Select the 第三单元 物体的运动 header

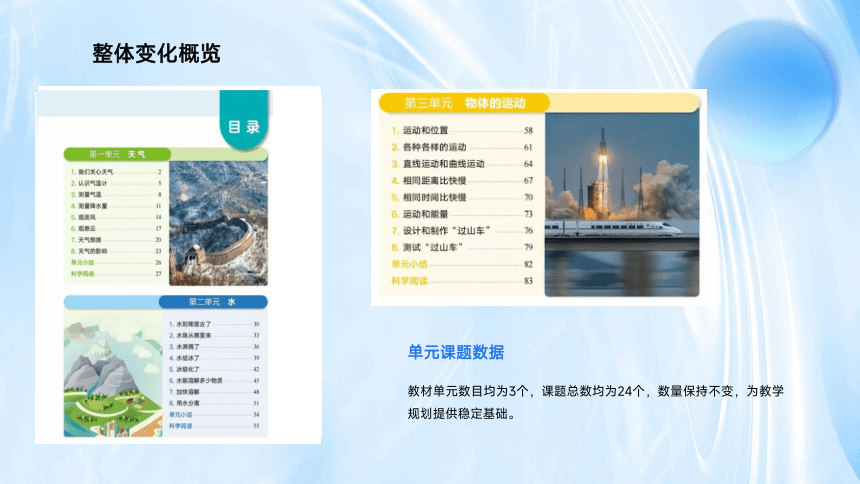pyautogui.click(x=465, y=103)
